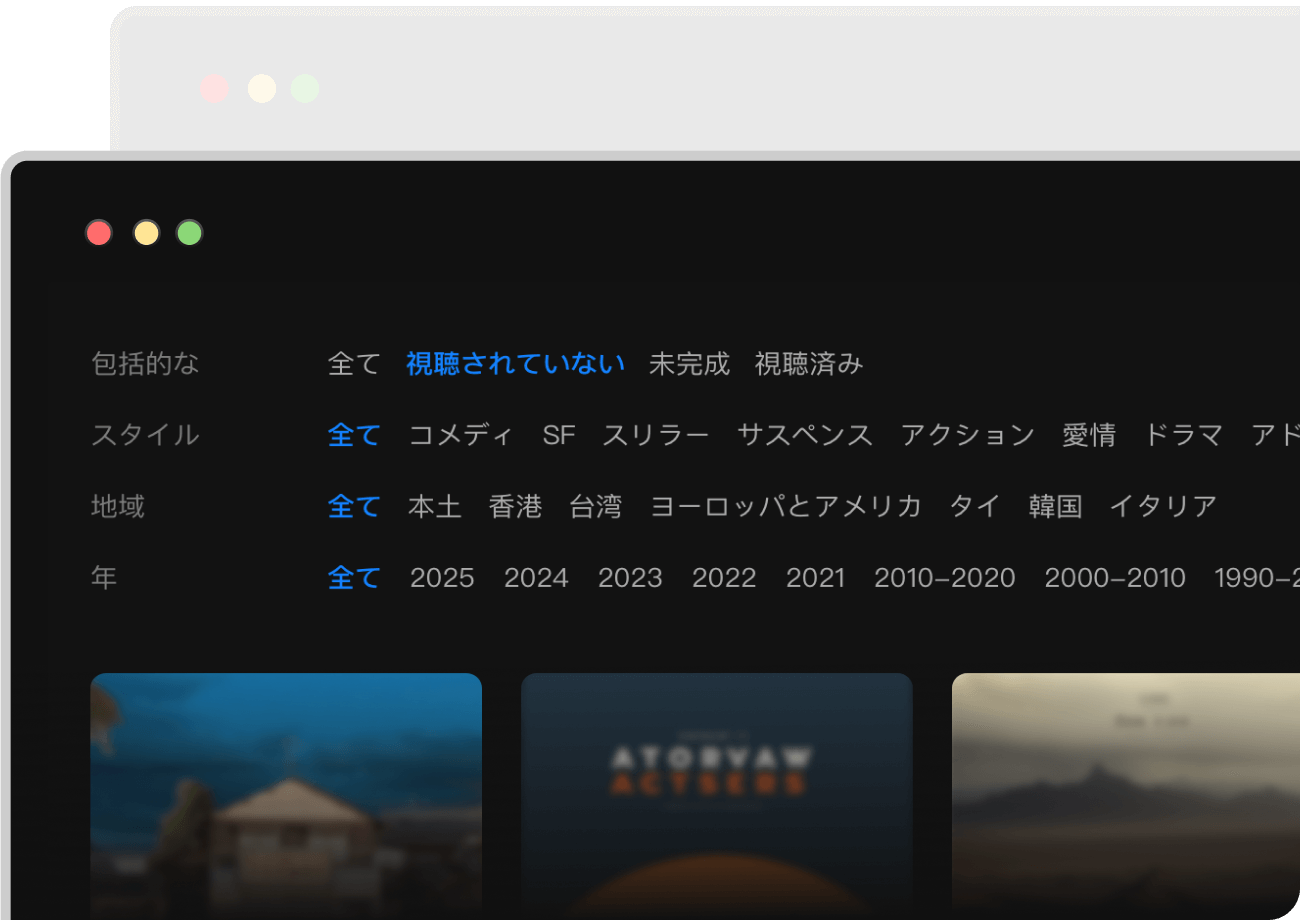Filter by 未完成 watch status
Image resolution: width=1300 pixels, height=920 pixels.
coord(689,364)
